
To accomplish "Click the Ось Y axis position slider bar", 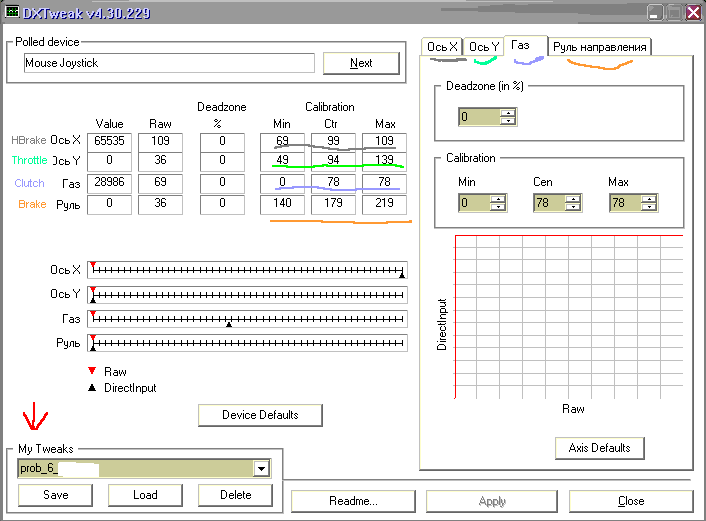I will tap(248, 295).
